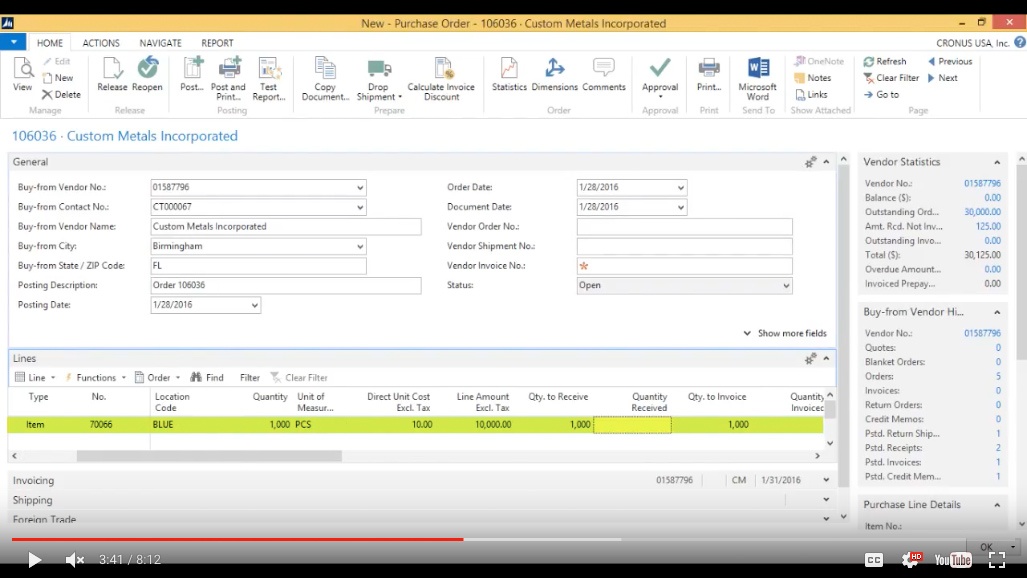
Task: Click the Filter button in Lines
Action: [250, 377]
